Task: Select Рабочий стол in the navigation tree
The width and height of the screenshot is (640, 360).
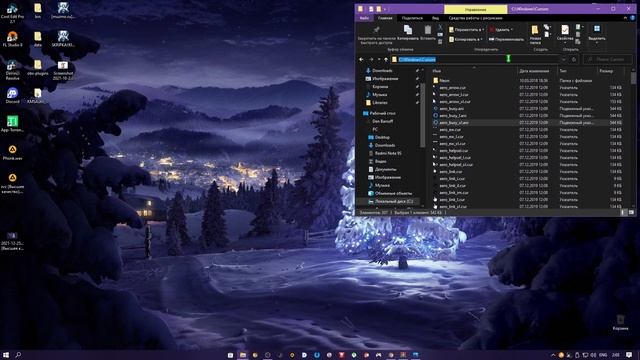Action: [382, 113]
